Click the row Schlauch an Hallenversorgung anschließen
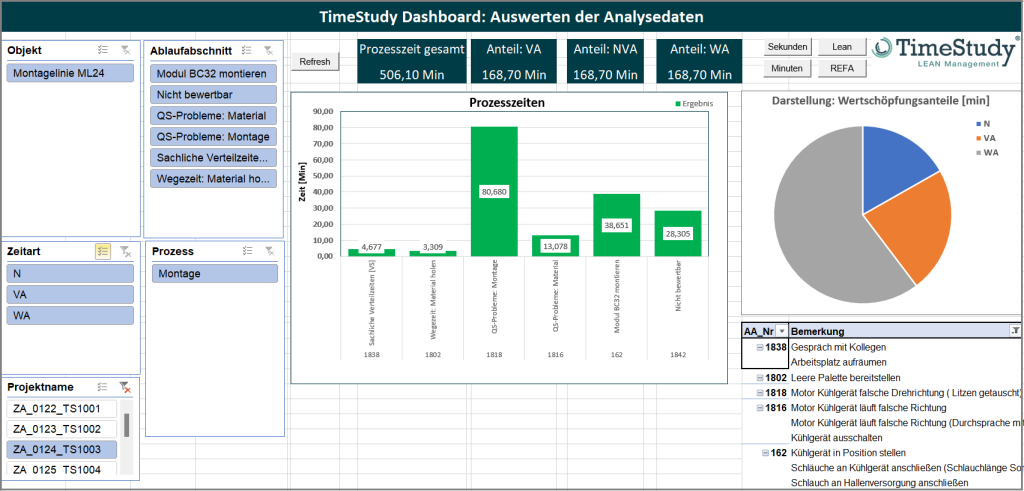1024x491 pixels. click(880, 483)
